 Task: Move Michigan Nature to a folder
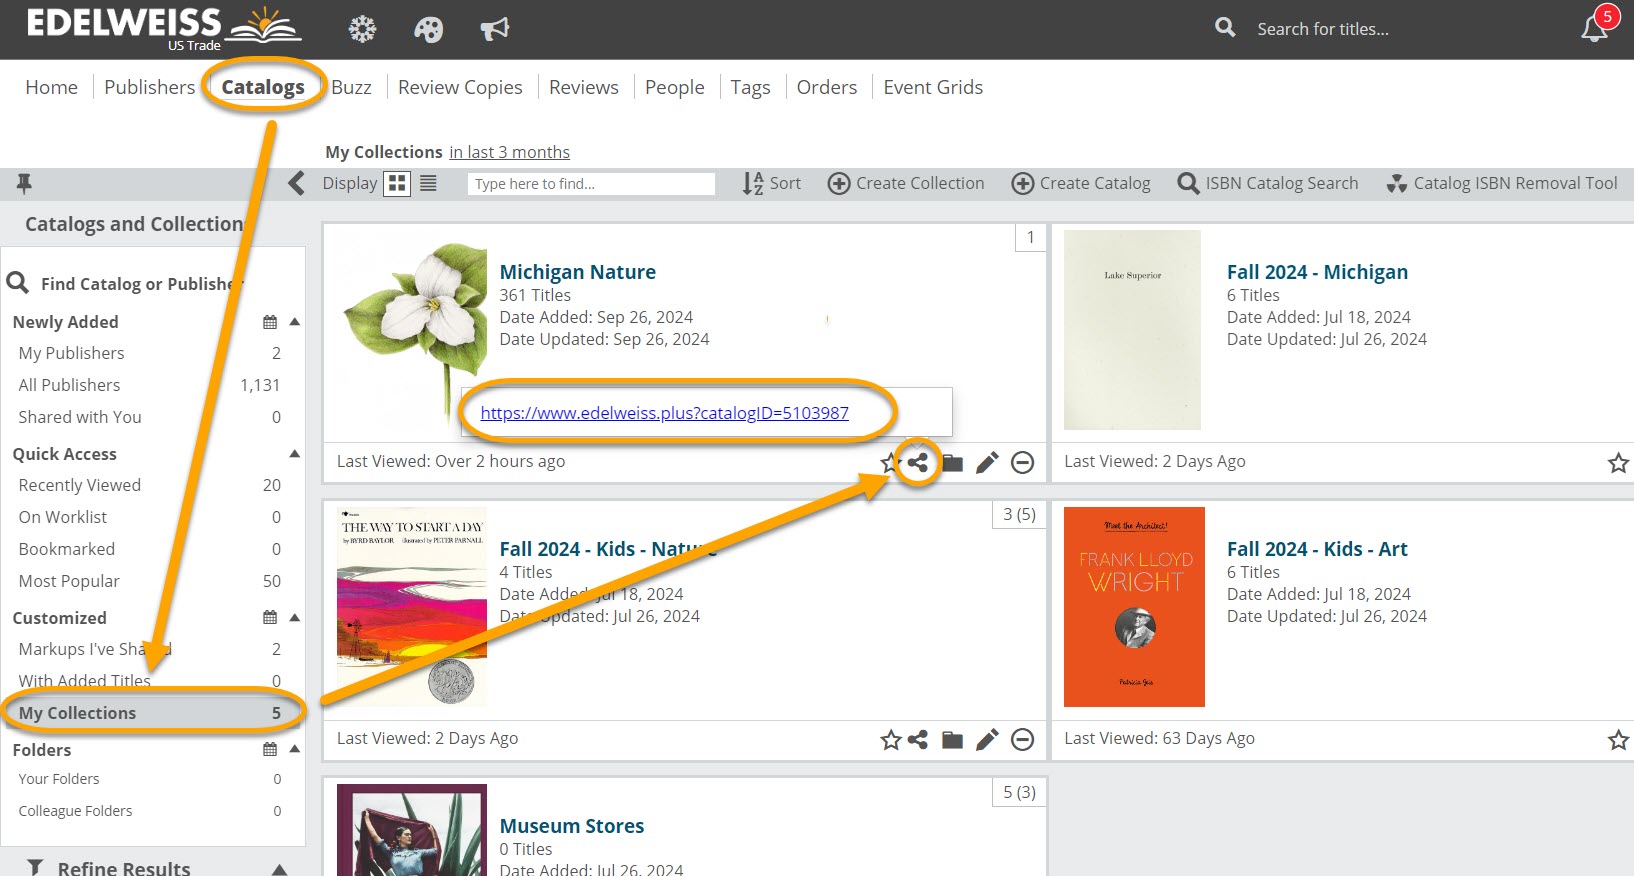[x=953, y=462]
